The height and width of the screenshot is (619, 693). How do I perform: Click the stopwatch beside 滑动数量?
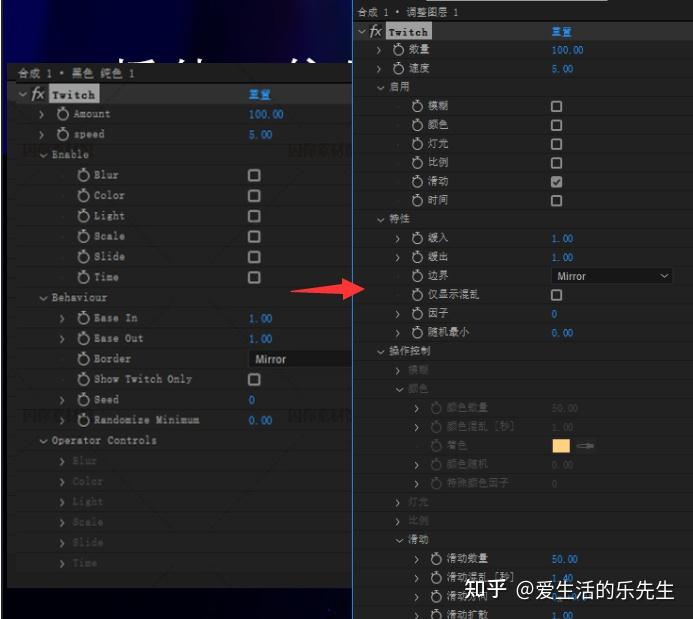click(436, 559)
